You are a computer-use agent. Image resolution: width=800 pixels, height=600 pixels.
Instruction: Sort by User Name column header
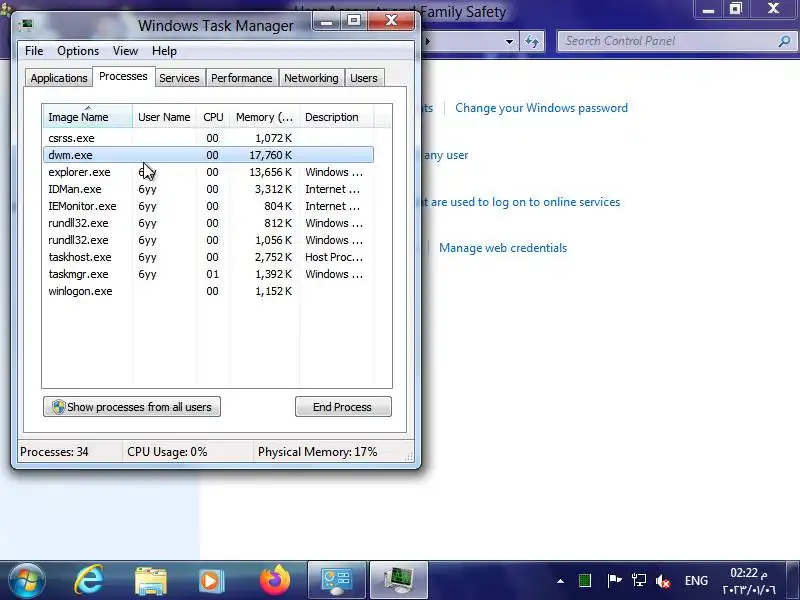pos(164,117)
